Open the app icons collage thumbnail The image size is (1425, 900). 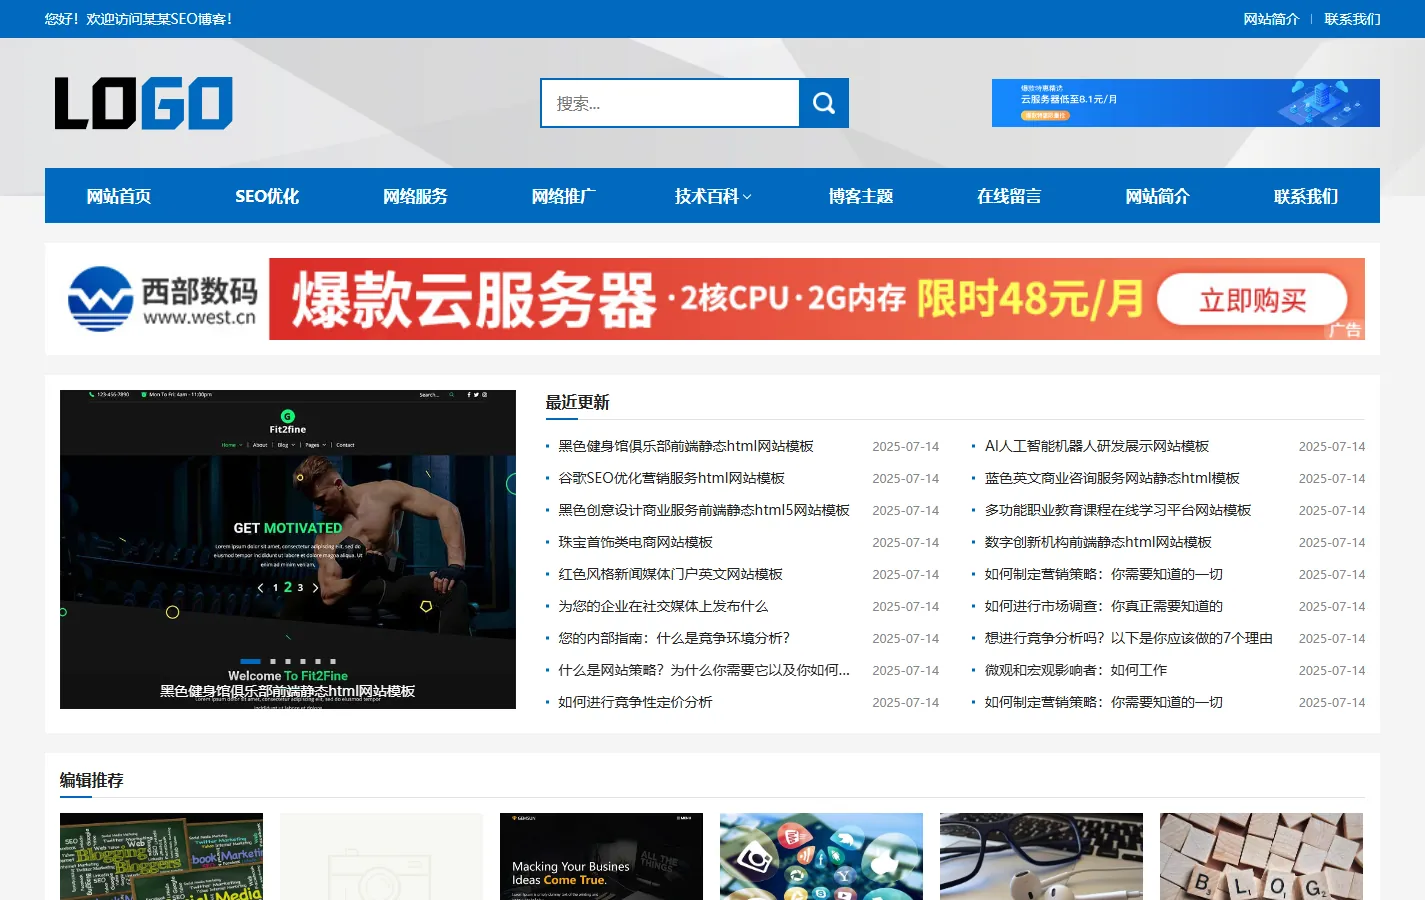pyautogui.click(x=821, y=856)
